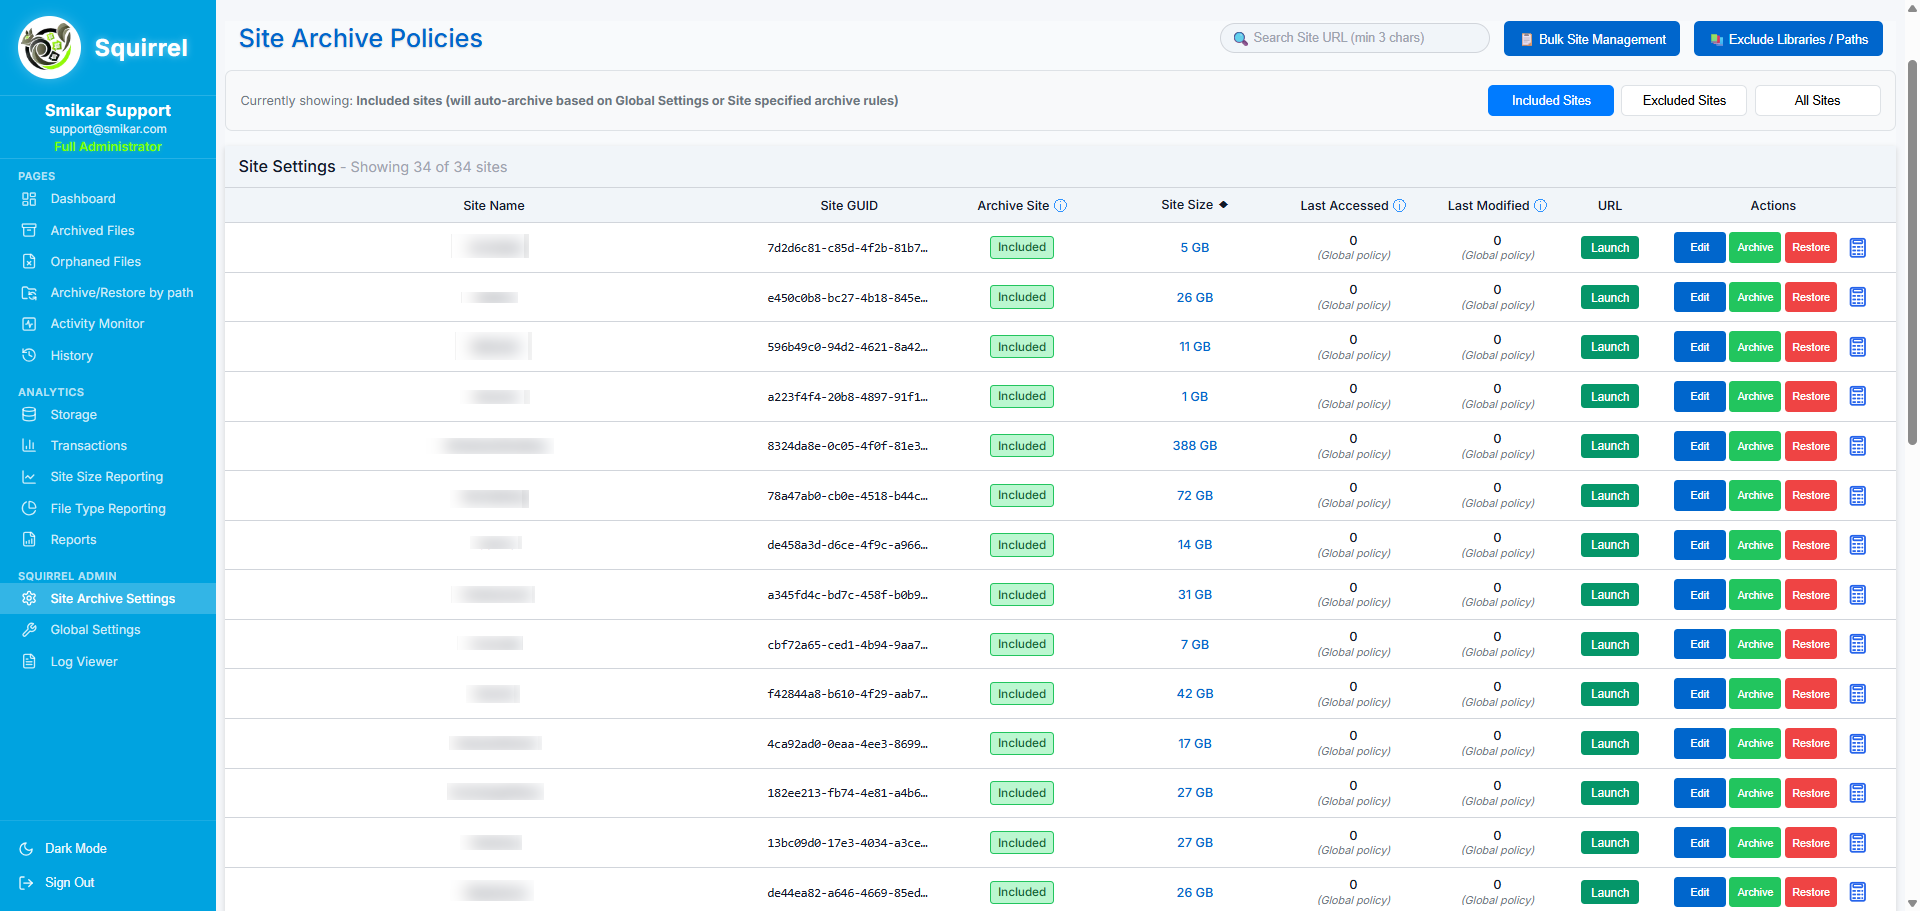Open the details icon for the 388 GB site row
The height and width of the screenshot is (911, 1920).
click(1857, 446)
